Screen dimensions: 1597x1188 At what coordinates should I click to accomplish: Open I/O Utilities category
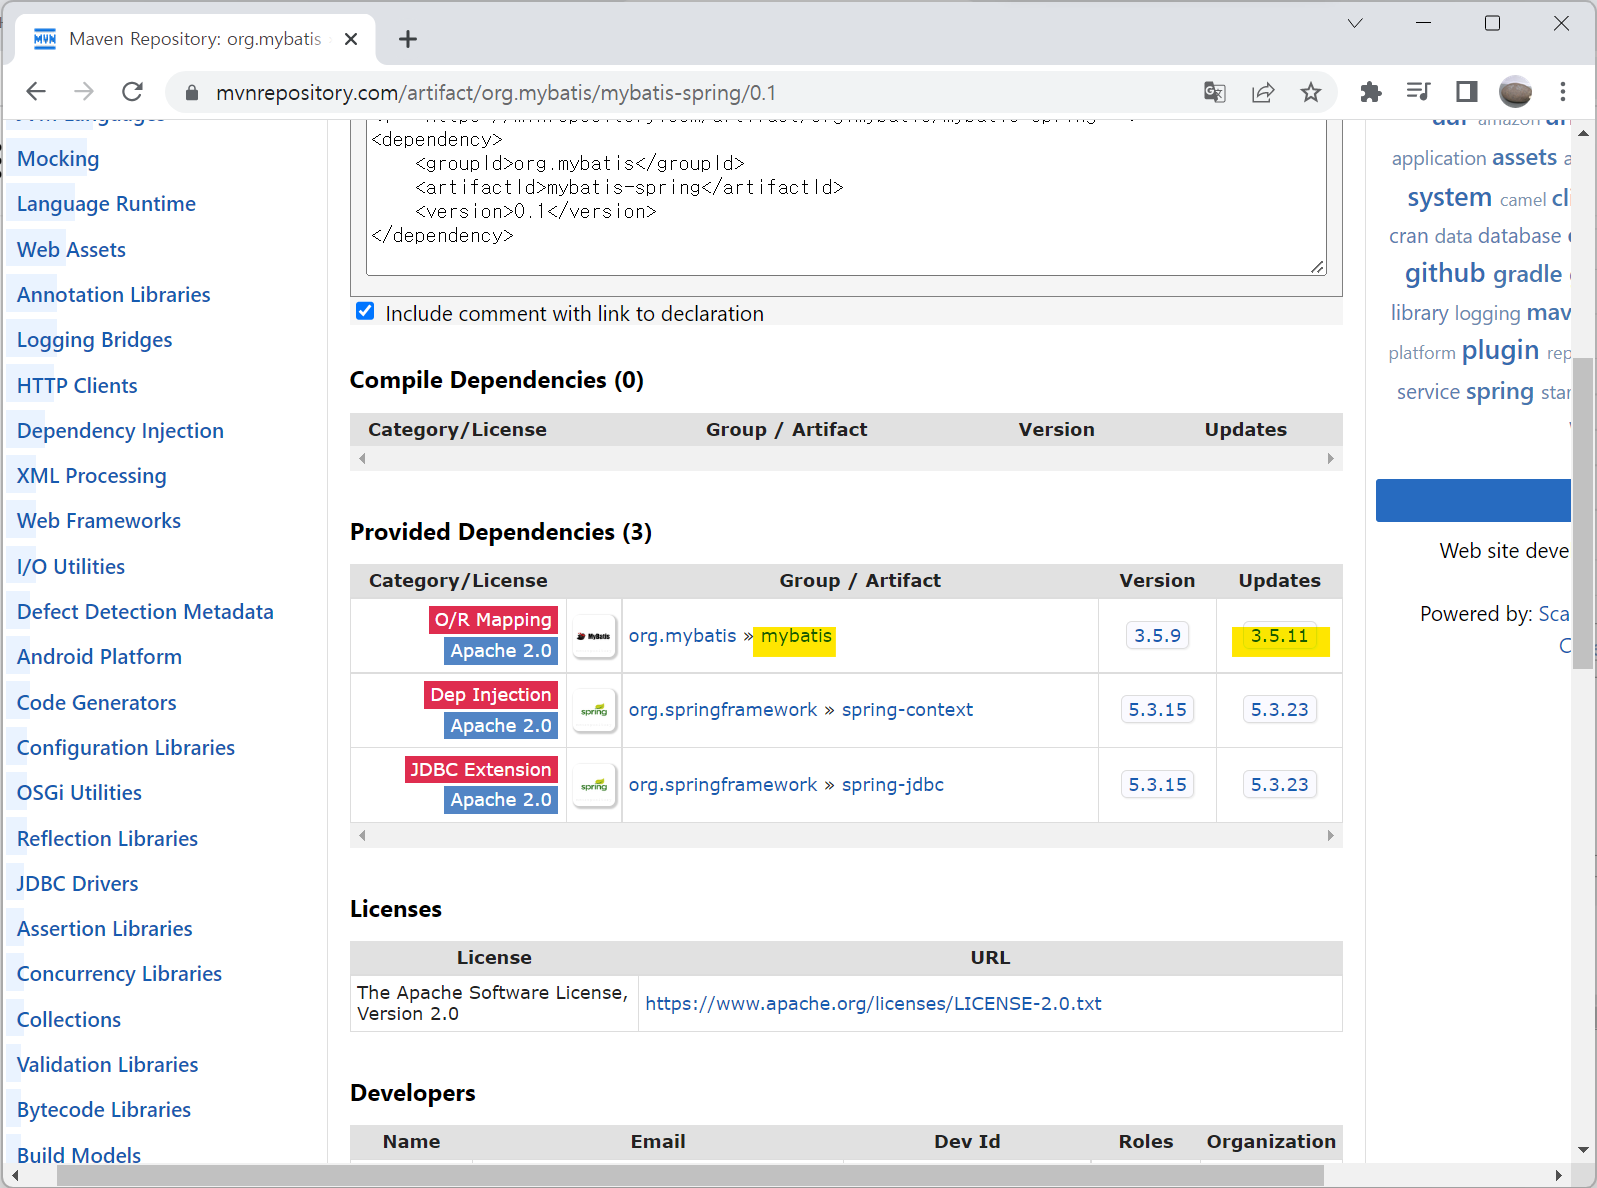pyautogui.click(x=71, y=567)
